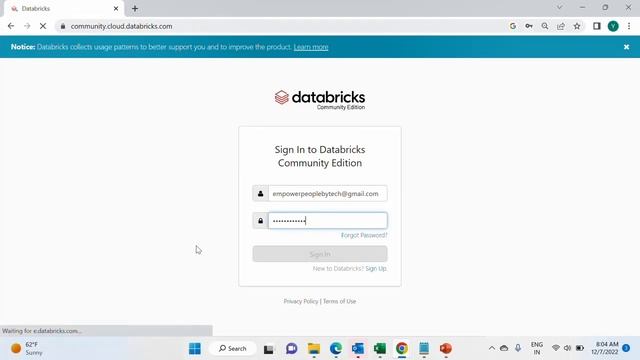Open Windows Start menu
Viewport: 640px width, 360px height.
tap(195, 349)
